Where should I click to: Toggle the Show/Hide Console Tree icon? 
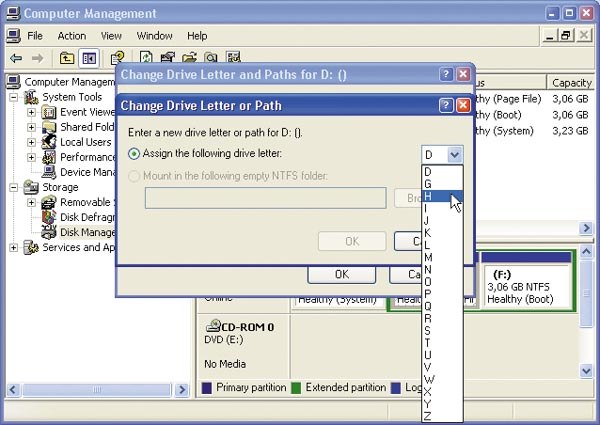pos(89,59)
